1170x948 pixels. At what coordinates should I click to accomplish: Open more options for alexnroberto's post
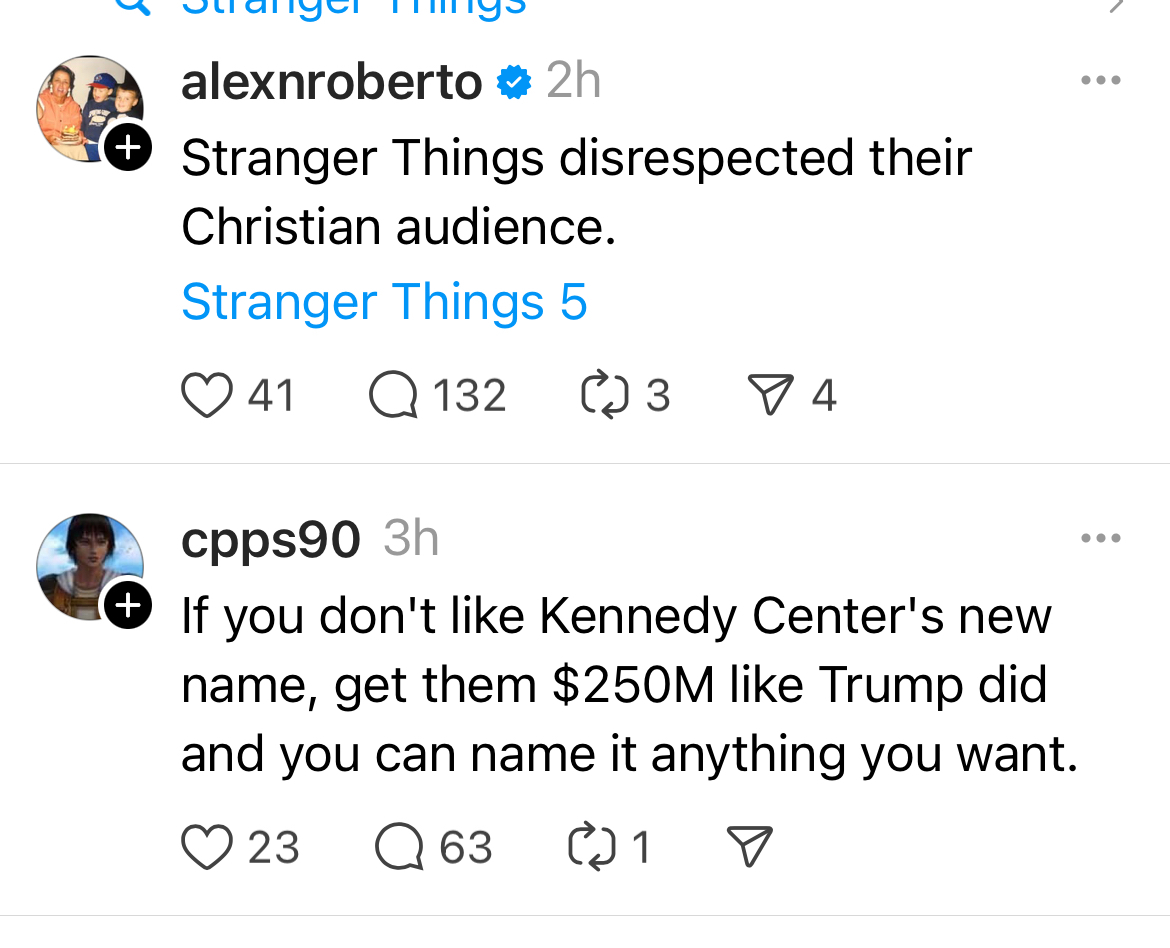tap(1101, 80)
